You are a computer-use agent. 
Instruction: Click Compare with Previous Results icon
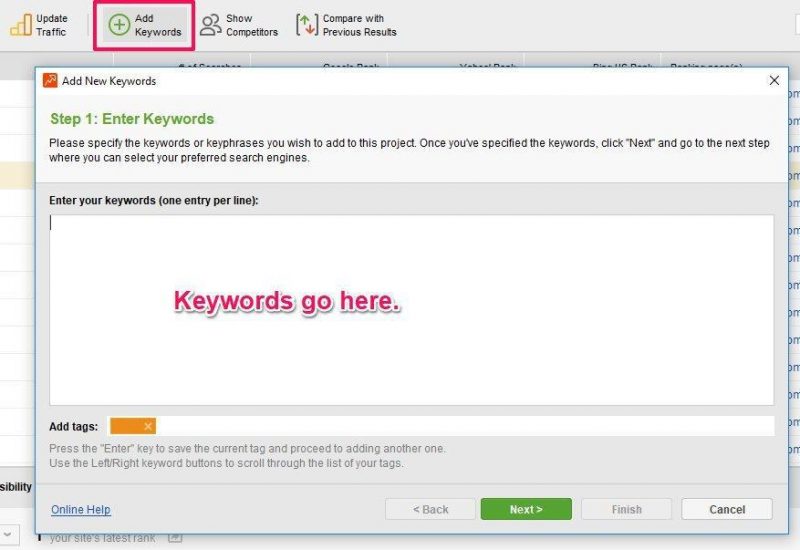tap(307, 25)
